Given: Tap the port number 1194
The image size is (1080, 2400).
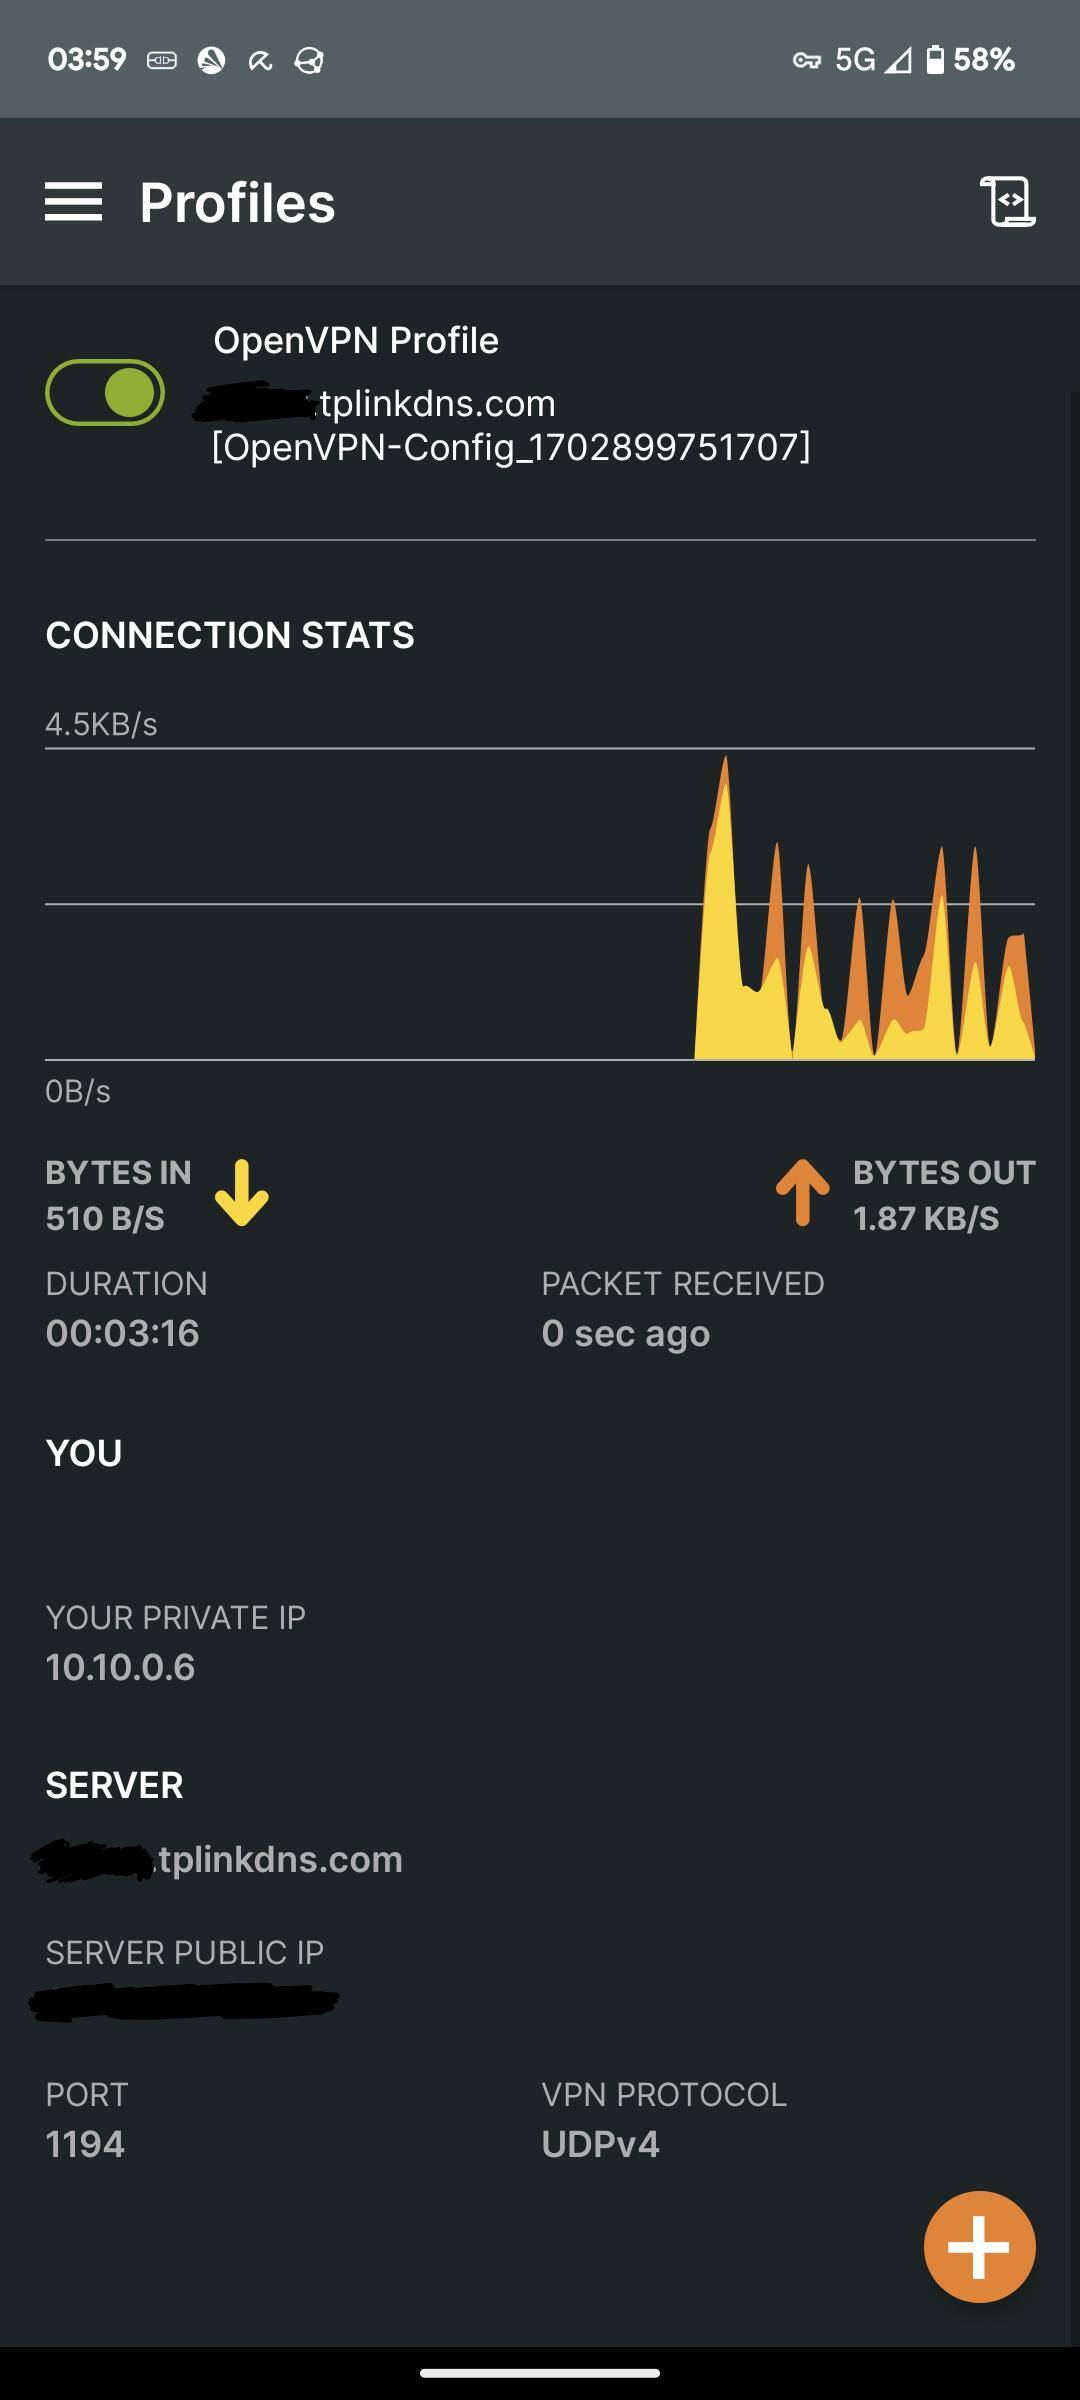Looking at the screenshot, I should tap(85, 2144).
